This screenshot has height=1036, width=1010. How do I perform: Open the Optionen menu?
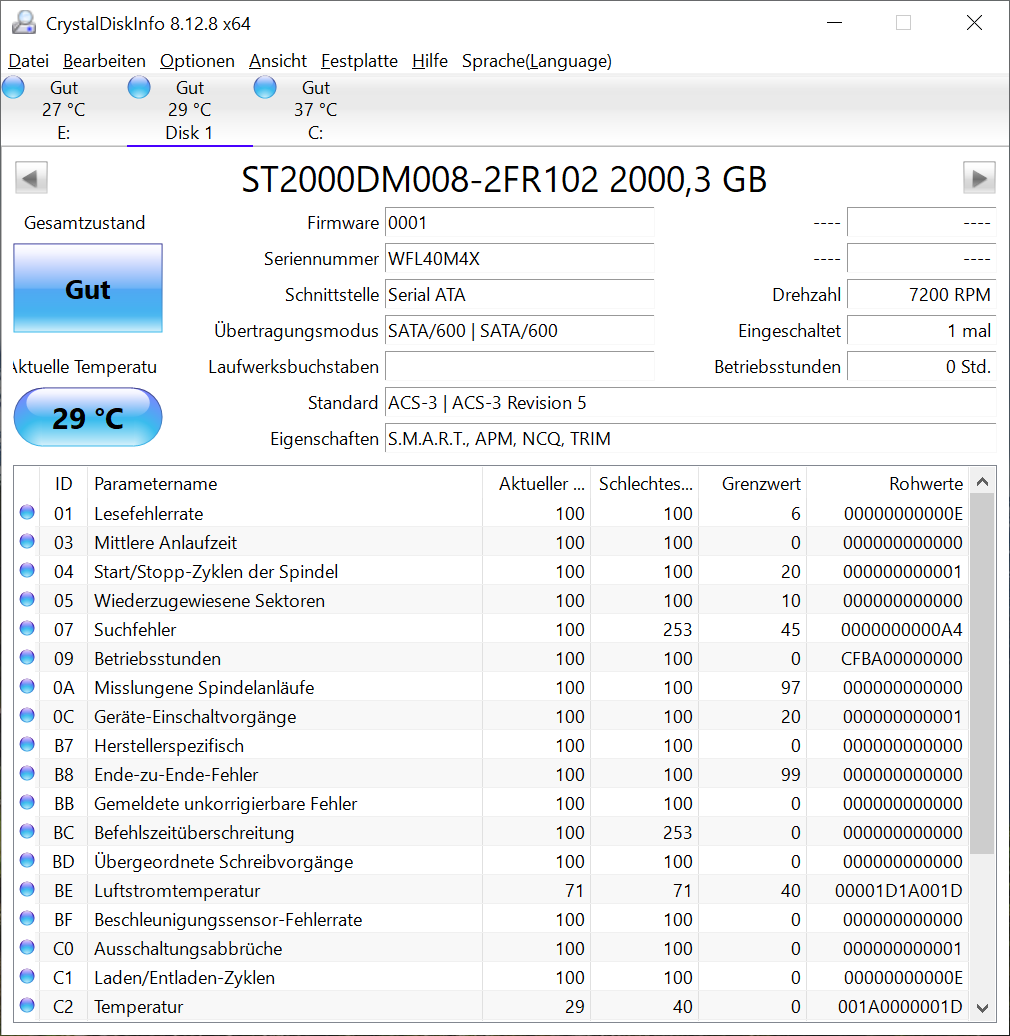point(198,61)
